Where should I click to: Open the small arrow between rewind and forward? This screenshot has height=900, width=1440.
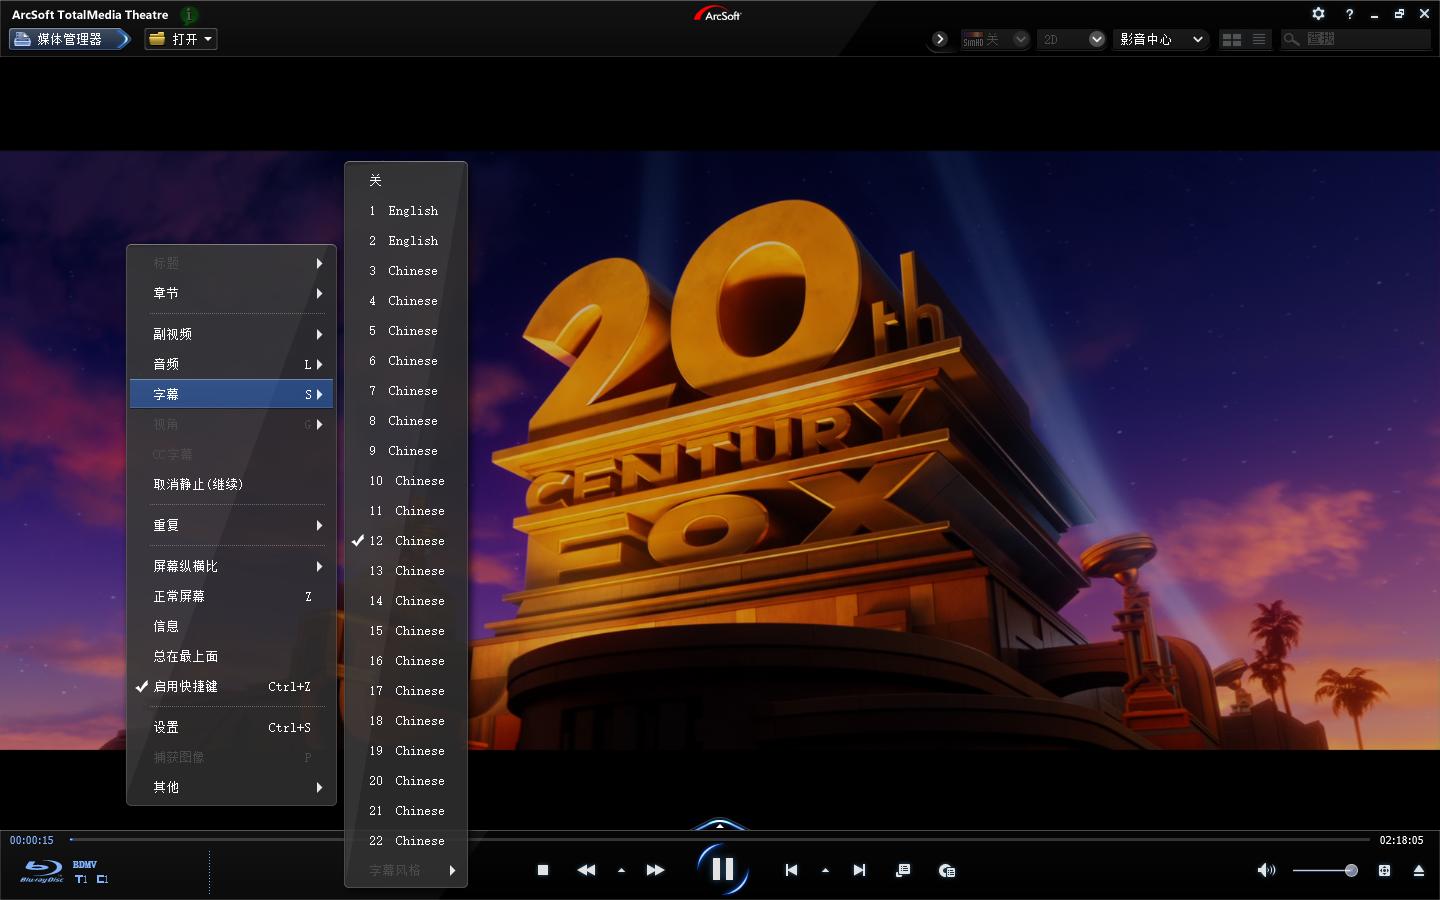pos(621,870)
